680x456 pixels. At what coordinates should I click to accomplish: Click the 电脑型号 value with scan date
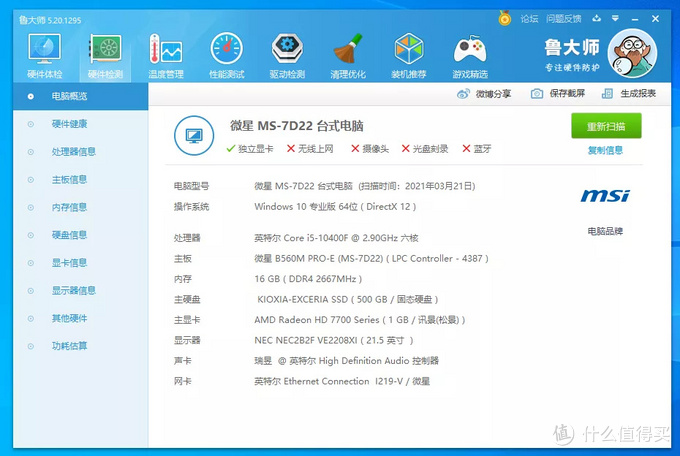coord(365,186)
